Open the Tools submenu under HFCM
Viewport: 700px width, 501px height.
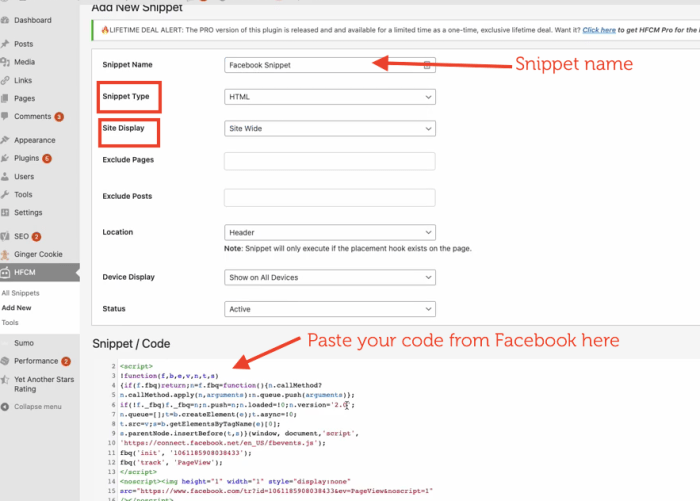click(x=10, y=322)
